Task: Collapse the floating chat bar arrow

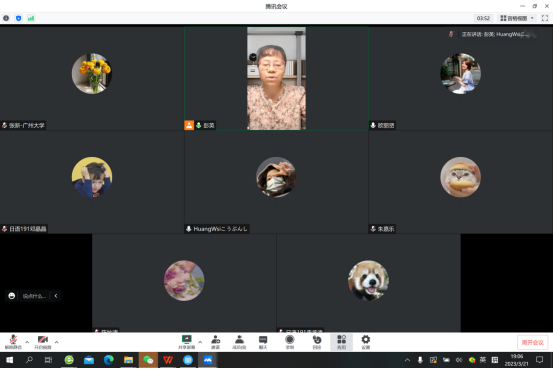Action: pos(56,296)
